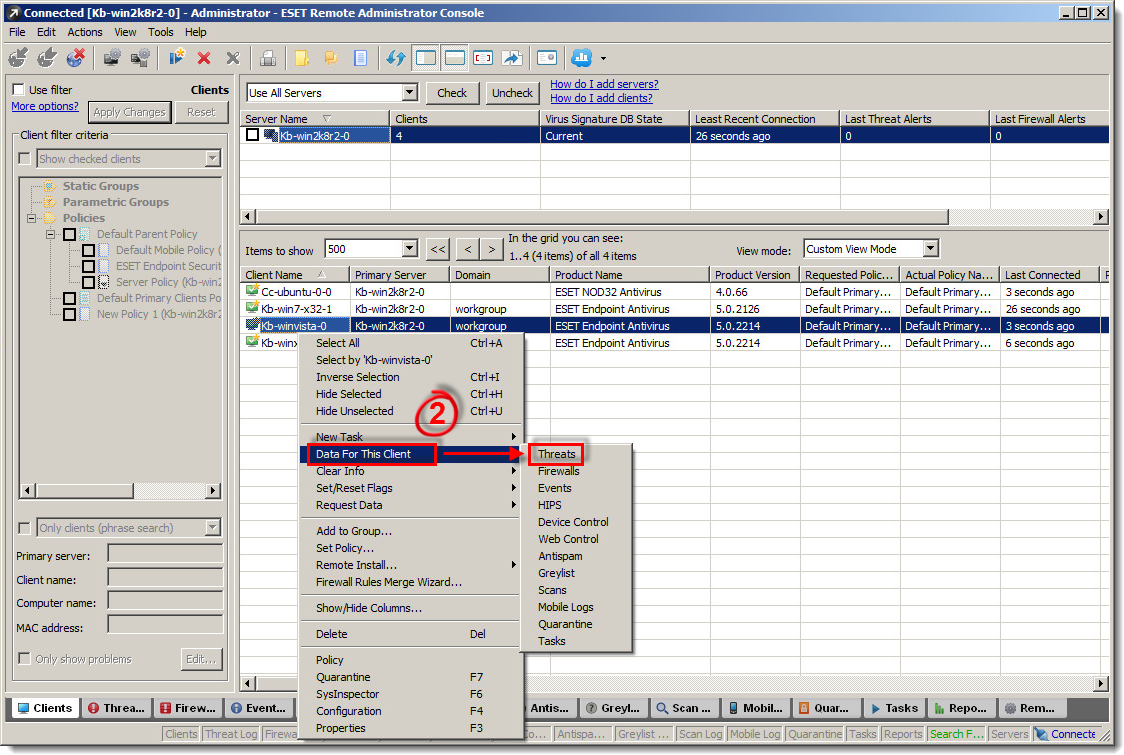Choose Quarantine in the Data submenu

[x=565, y=624]
